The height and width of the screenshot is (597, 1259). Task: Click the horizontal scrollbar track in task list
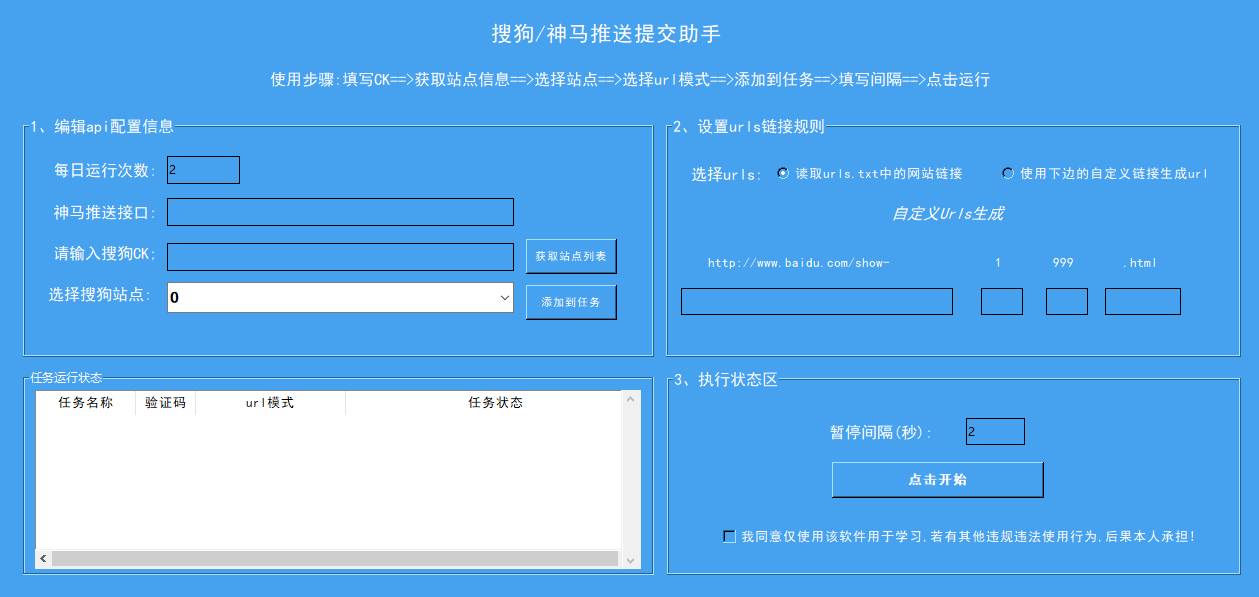[x=335, y=559]
